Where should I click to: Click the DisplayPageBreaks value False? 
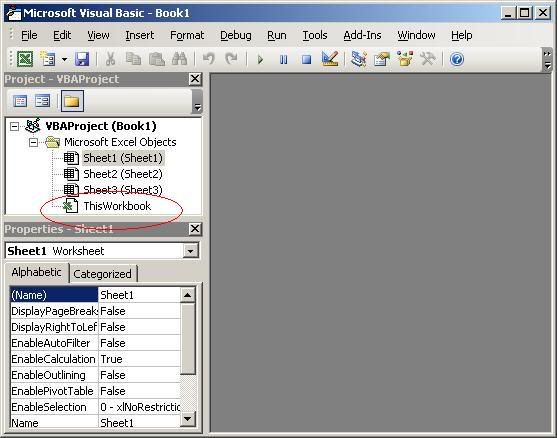(x=139, y=311)
